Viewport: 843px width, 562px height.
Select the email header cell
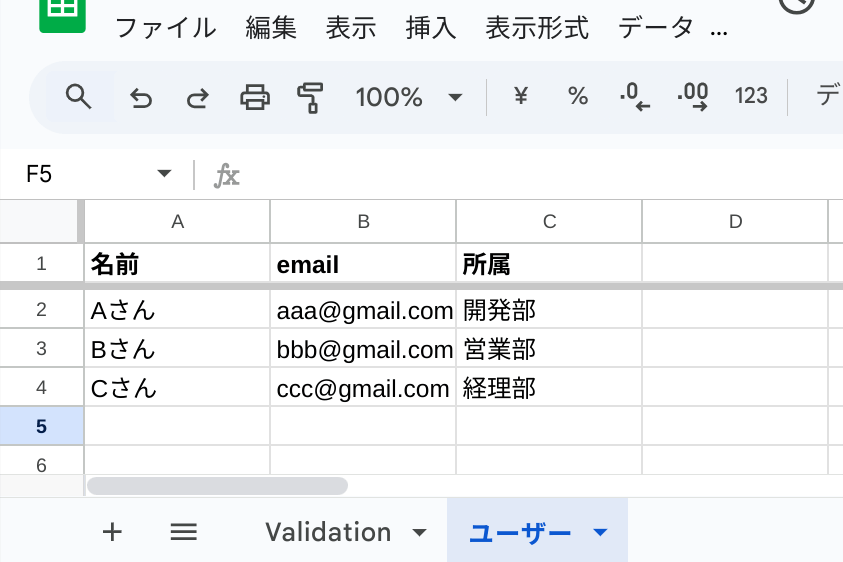[363, 264]
